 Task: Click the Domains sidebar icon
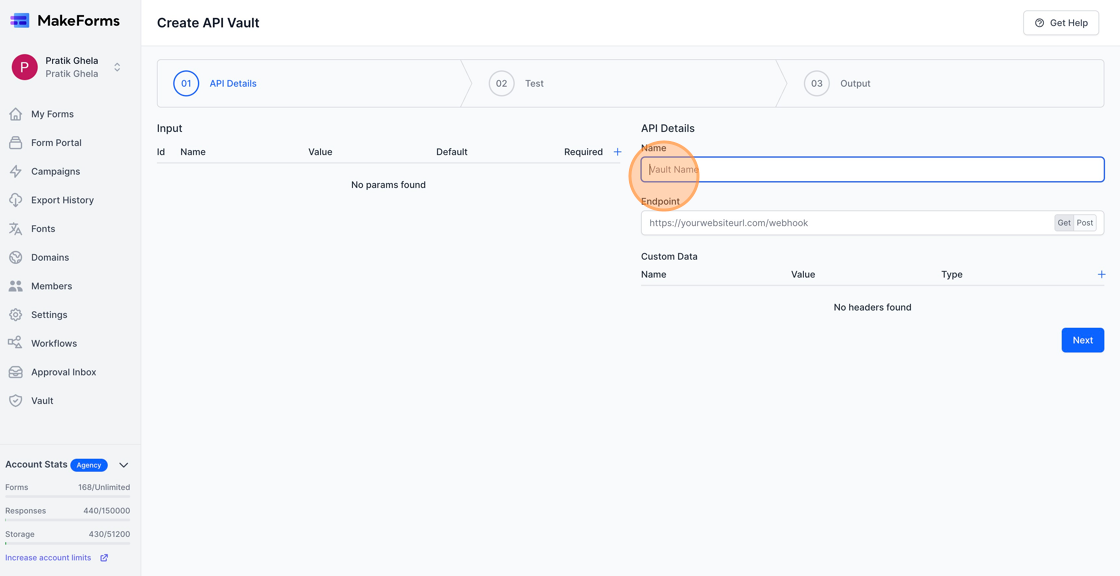16,257
